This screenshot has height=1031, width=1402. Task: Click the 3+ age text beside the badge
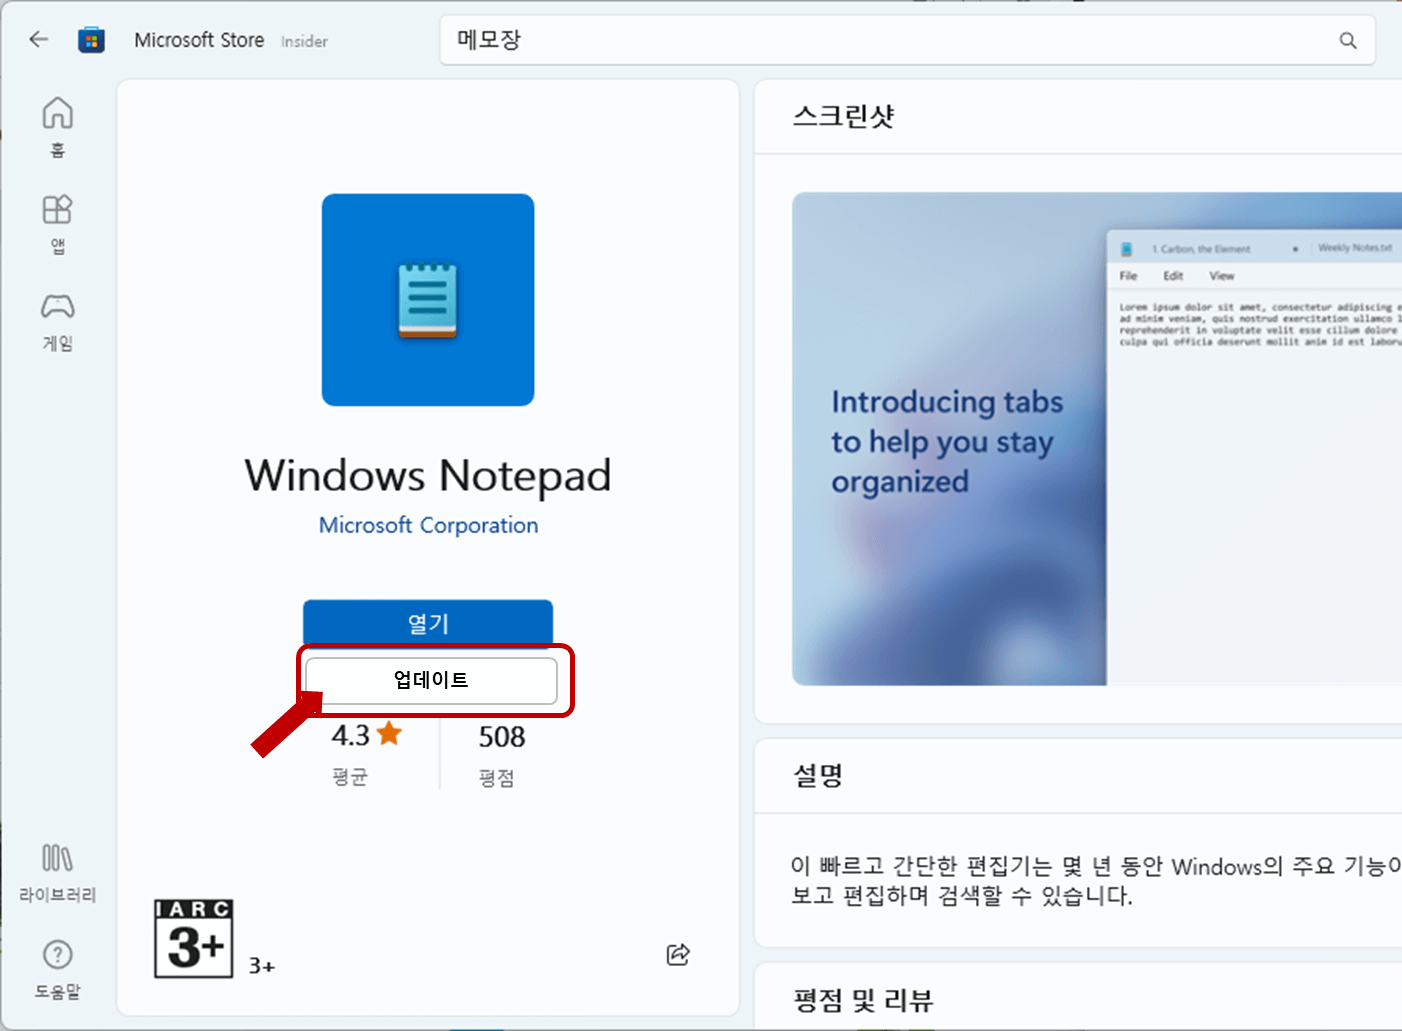(x=262, y=966)
